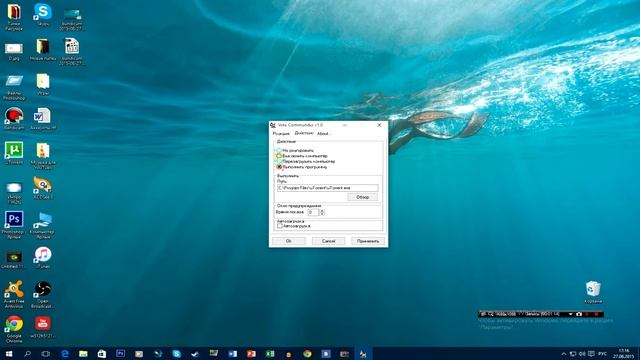Open PowerPoint from the taskbar
640x360 pixels.
coord(251,354)
